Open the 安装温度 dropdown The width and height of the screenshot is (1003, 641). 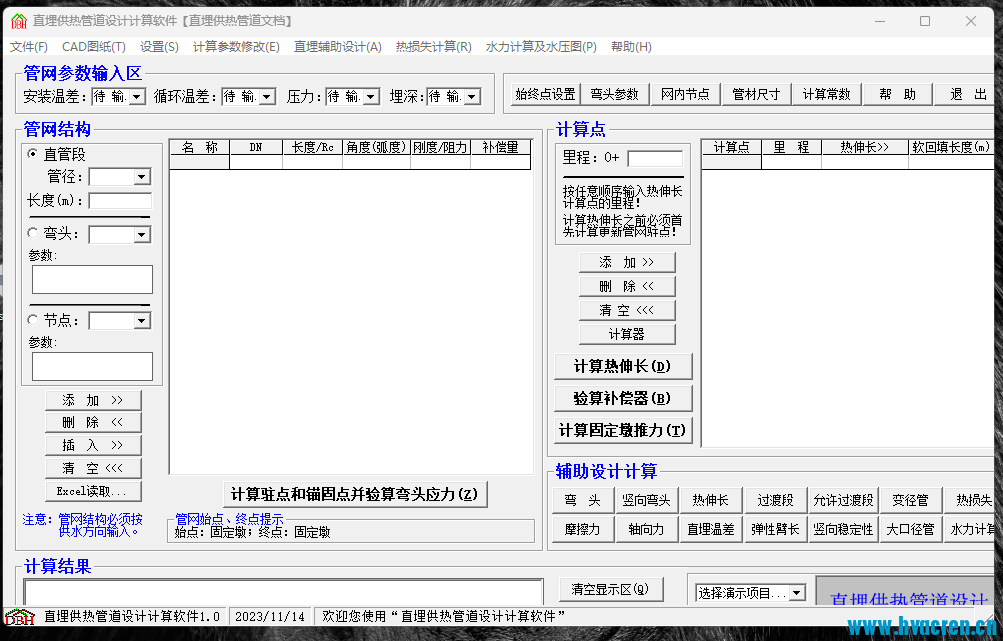coord(135,96)
